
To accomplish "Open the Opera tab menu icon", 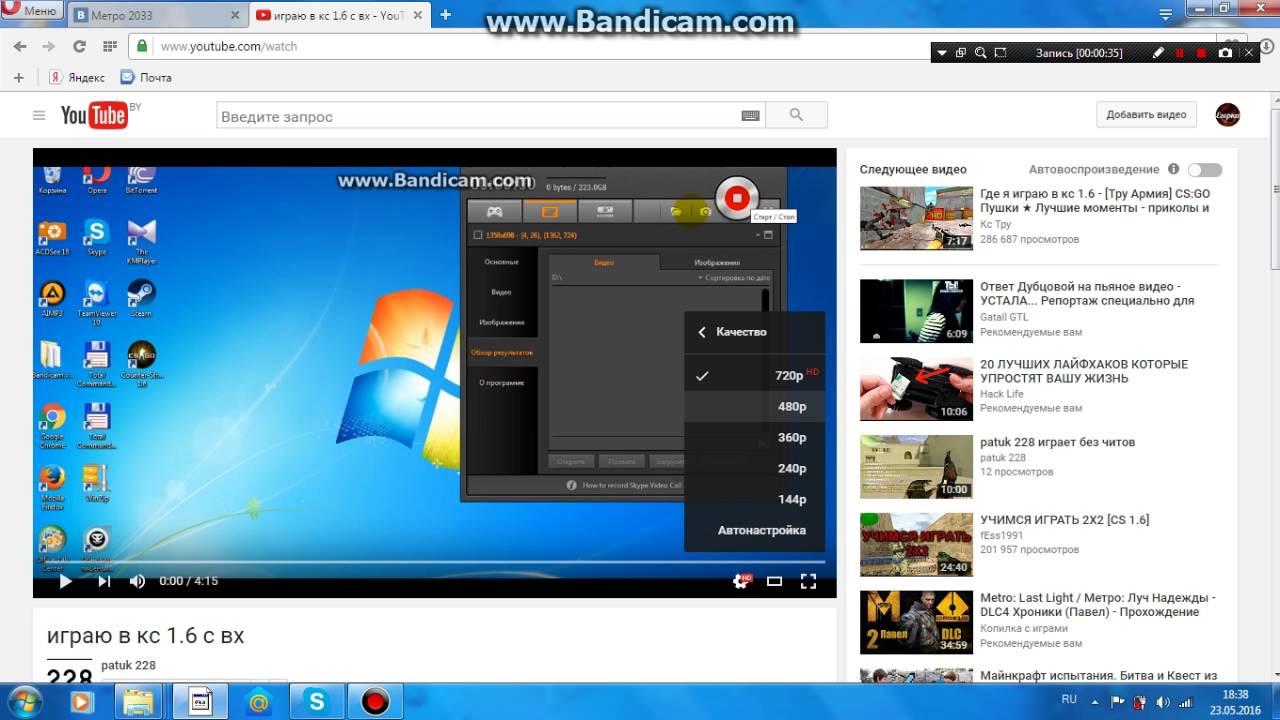I will click(x=1164, y=14).
